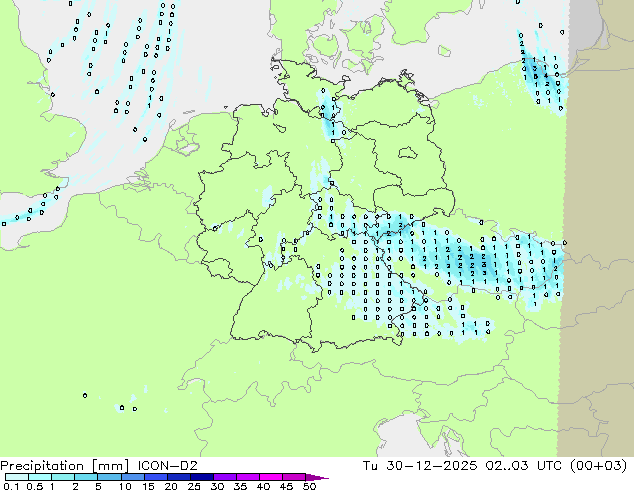Click the legend scale label '0.1'
634x490 pixels.
tap(10, 486)
